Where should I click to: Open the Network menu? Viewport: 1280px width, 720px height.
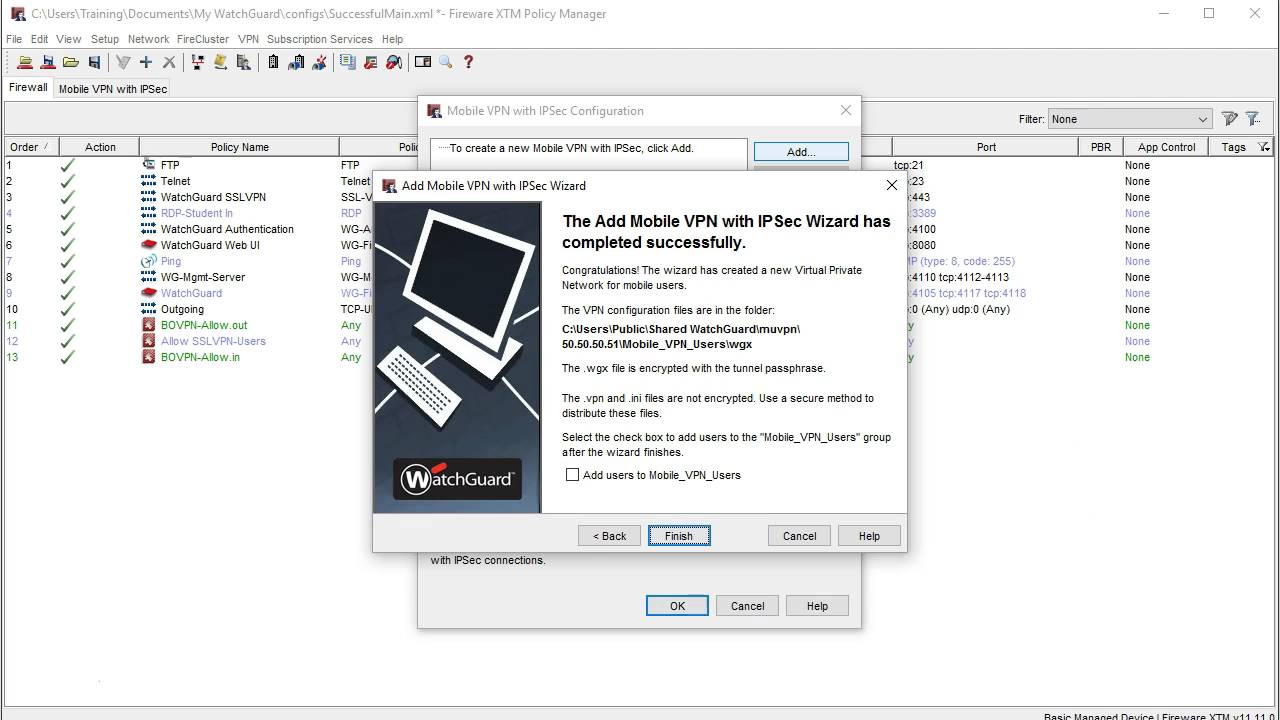click(148, 39)
